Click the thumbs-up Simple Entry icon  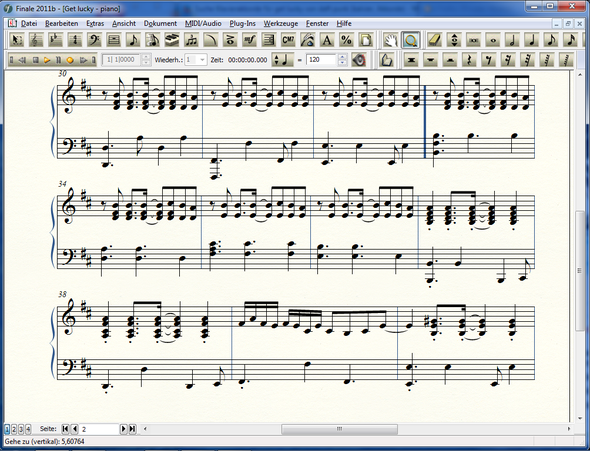click(x=386, y=60)
